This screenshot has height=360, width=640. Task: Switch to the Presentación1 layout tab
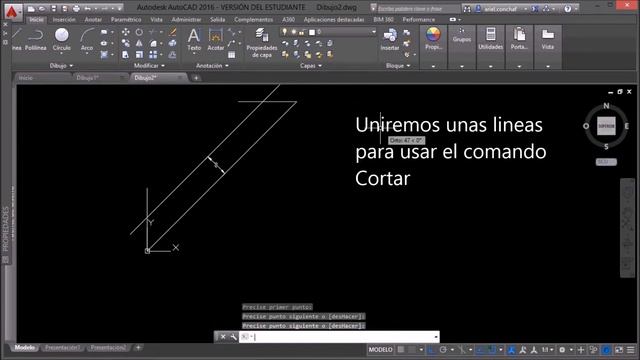click(x=62, y=347)
